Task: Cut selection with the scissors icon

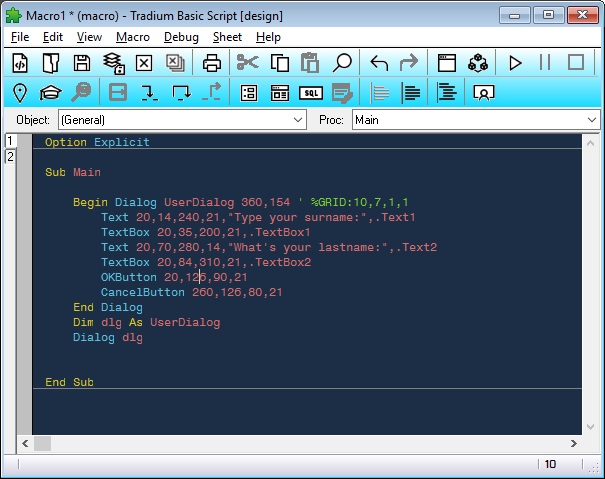Action: coord(247,63)
